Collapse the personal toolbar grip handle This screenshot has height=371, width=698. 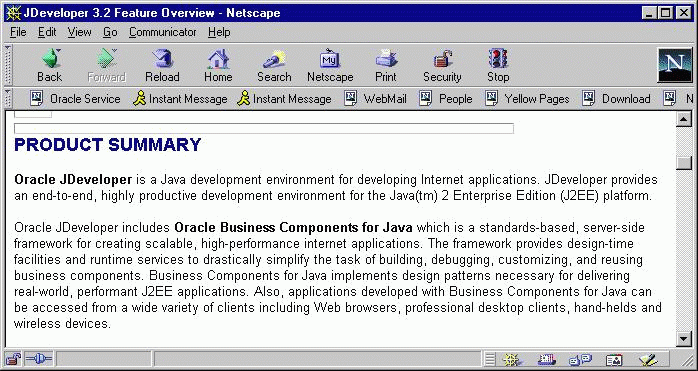click(x=7, y=98)
